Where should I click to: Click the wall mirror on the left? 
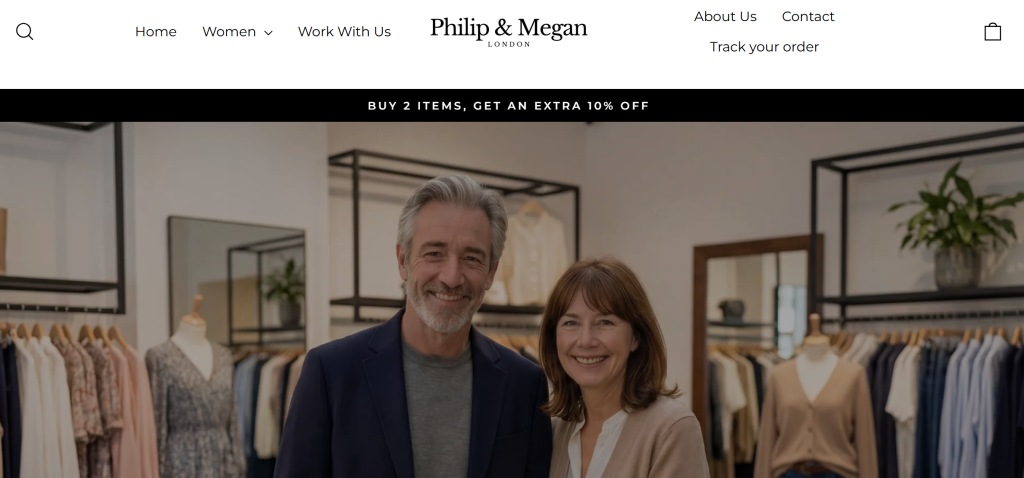(236, 282)
